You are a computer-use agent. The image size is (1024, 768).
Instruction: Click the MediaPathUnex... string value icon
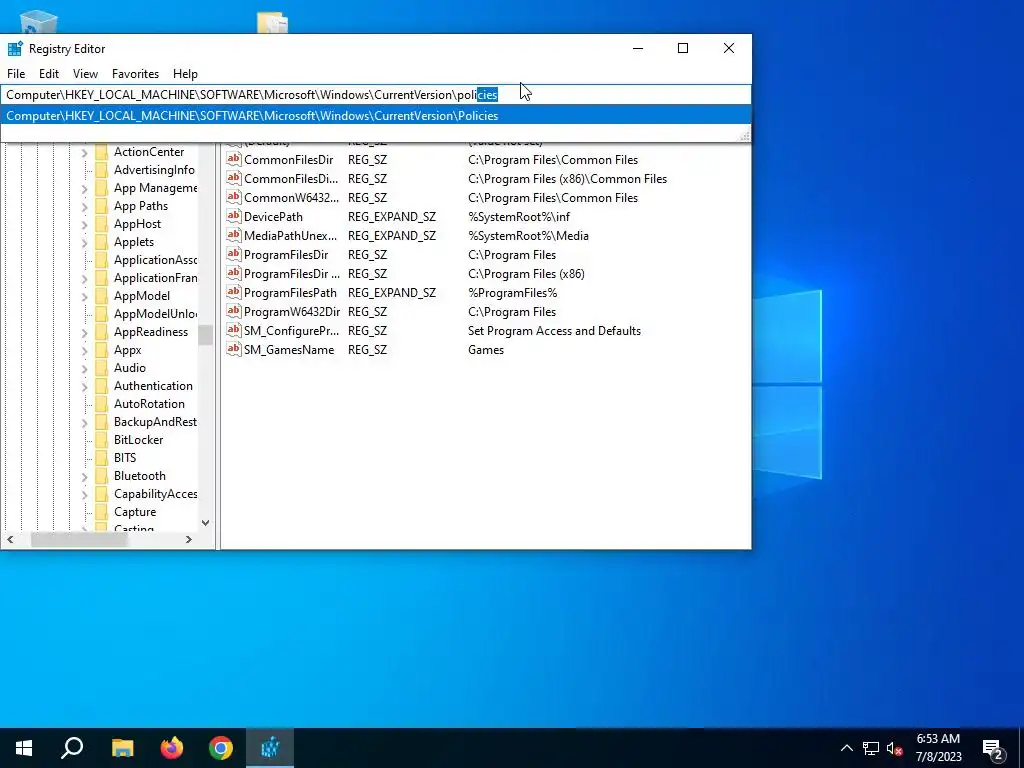pos(234,234)
